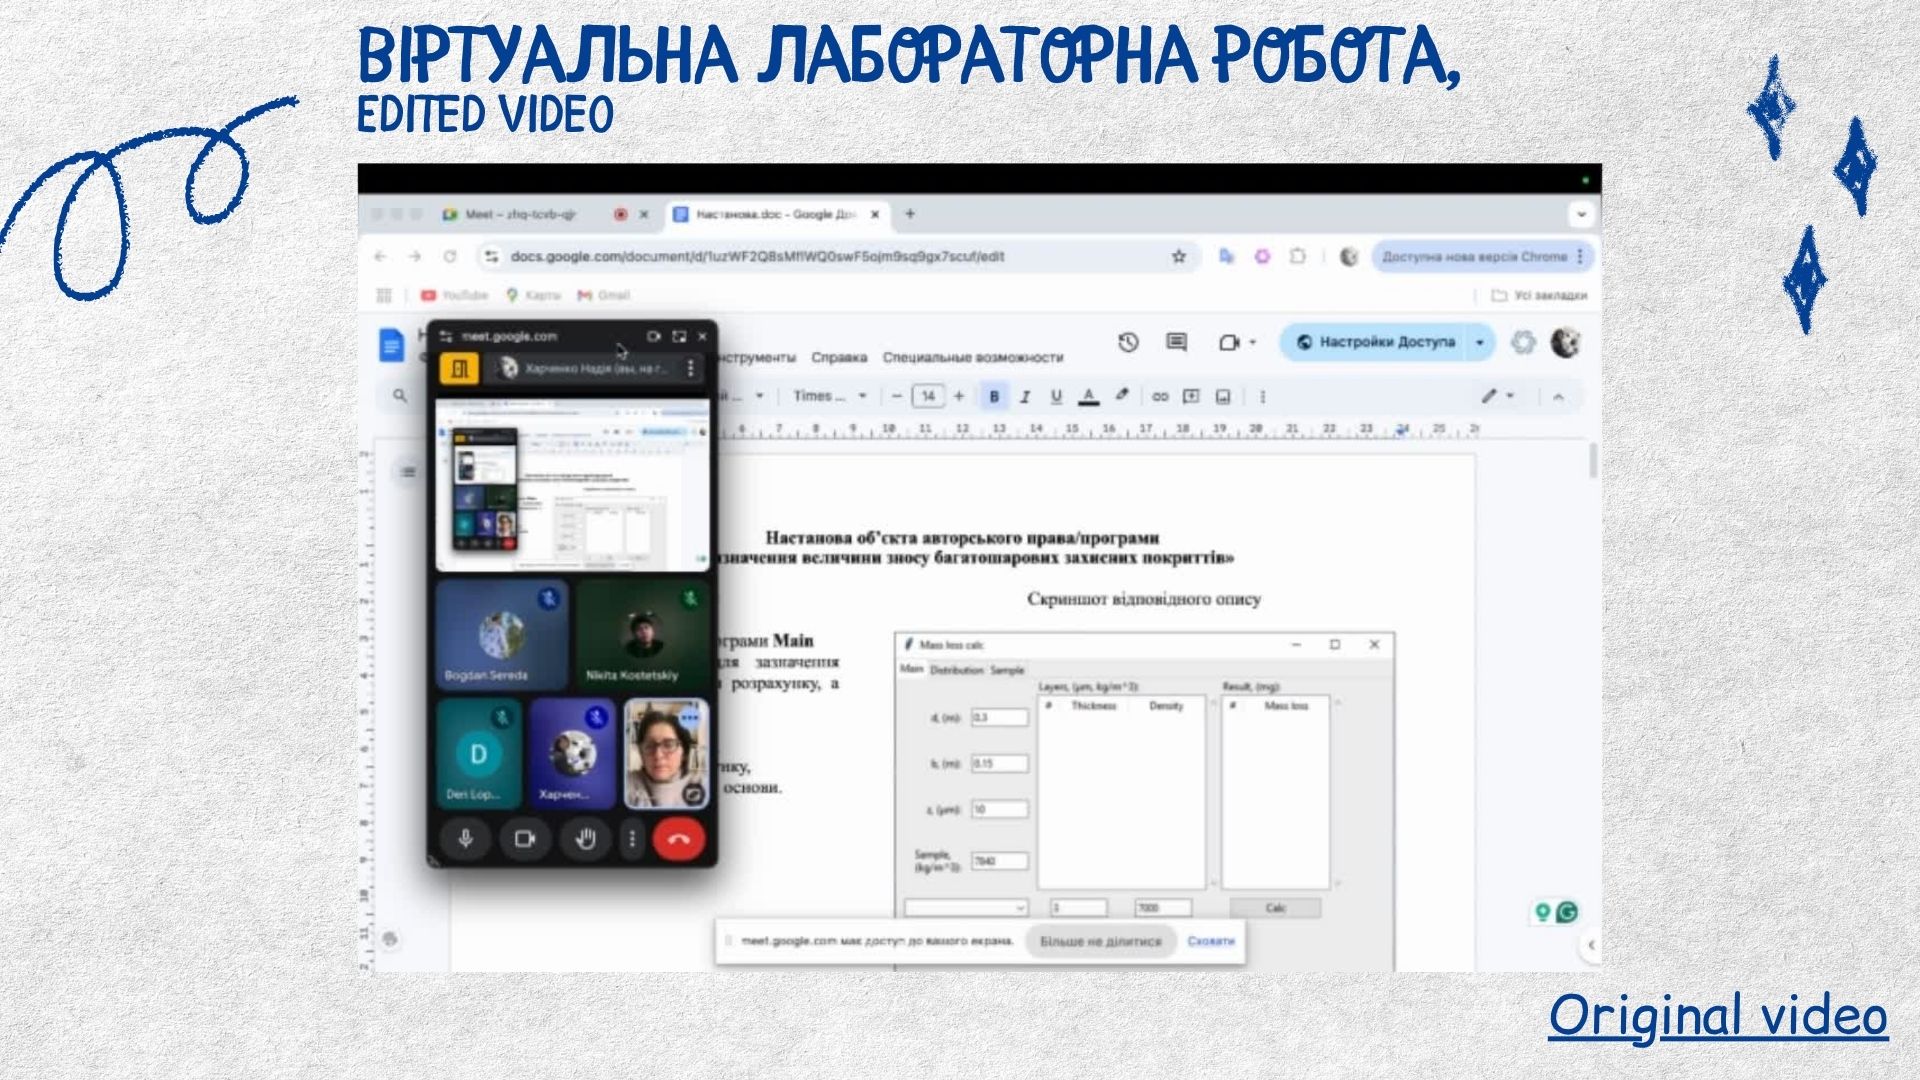
Task: Select the Sample tab in Mass loss calc
Action: (x=1007, y=670)
